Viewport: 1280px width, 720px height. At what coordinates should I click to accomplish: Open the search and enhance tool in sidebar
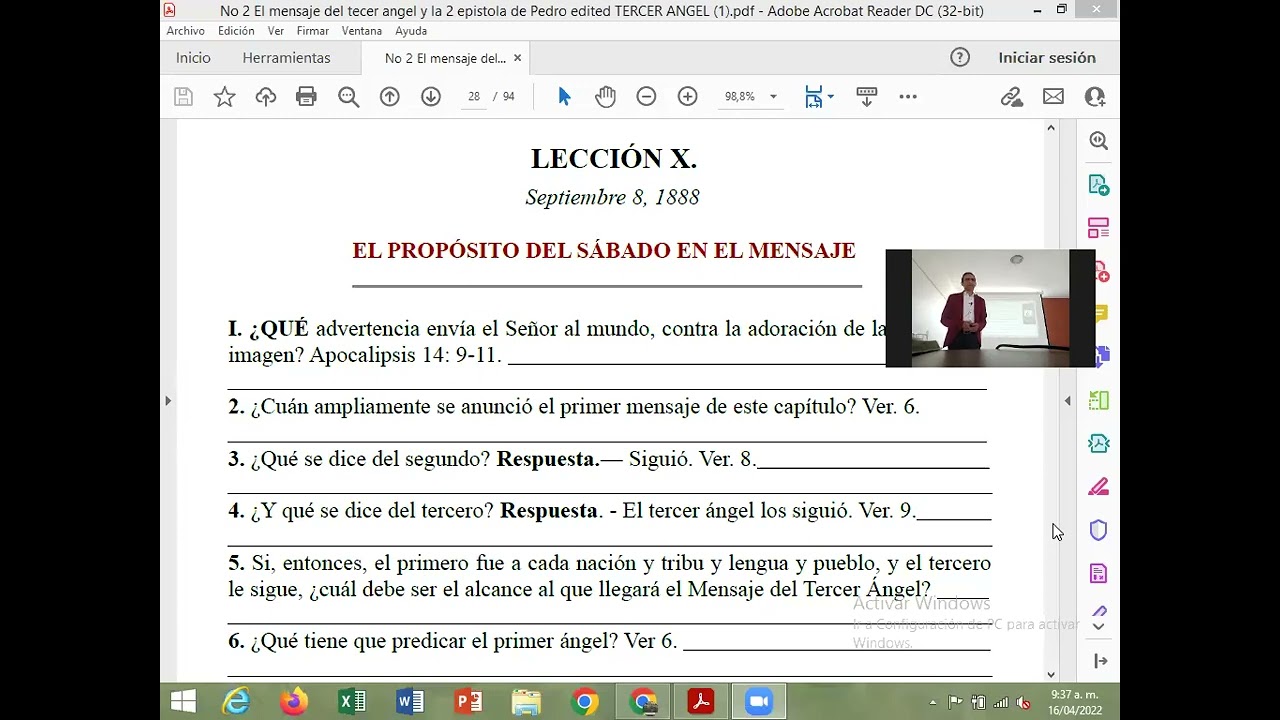pos(1098,142)
